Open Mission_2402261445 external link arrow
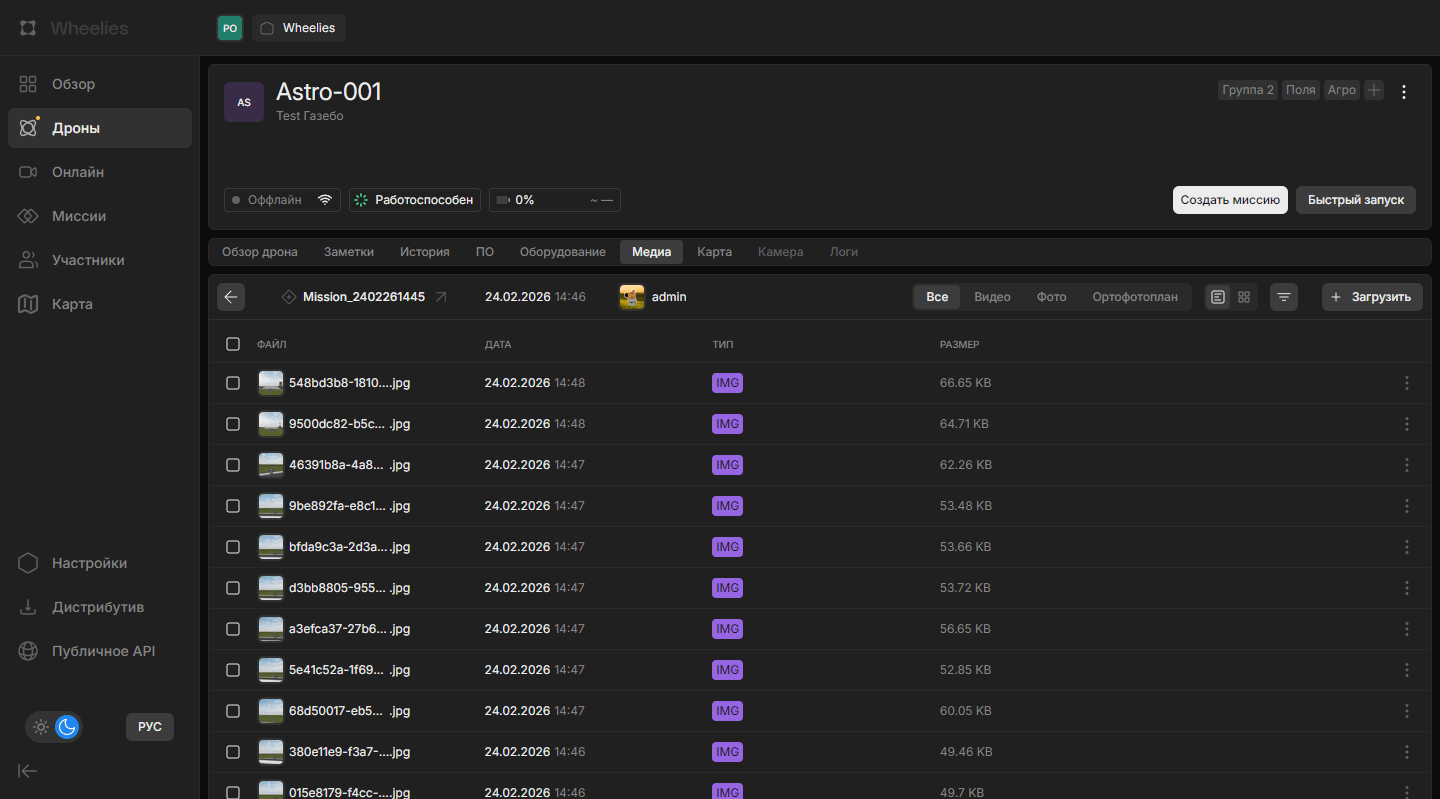 click(x=441, y=297)
